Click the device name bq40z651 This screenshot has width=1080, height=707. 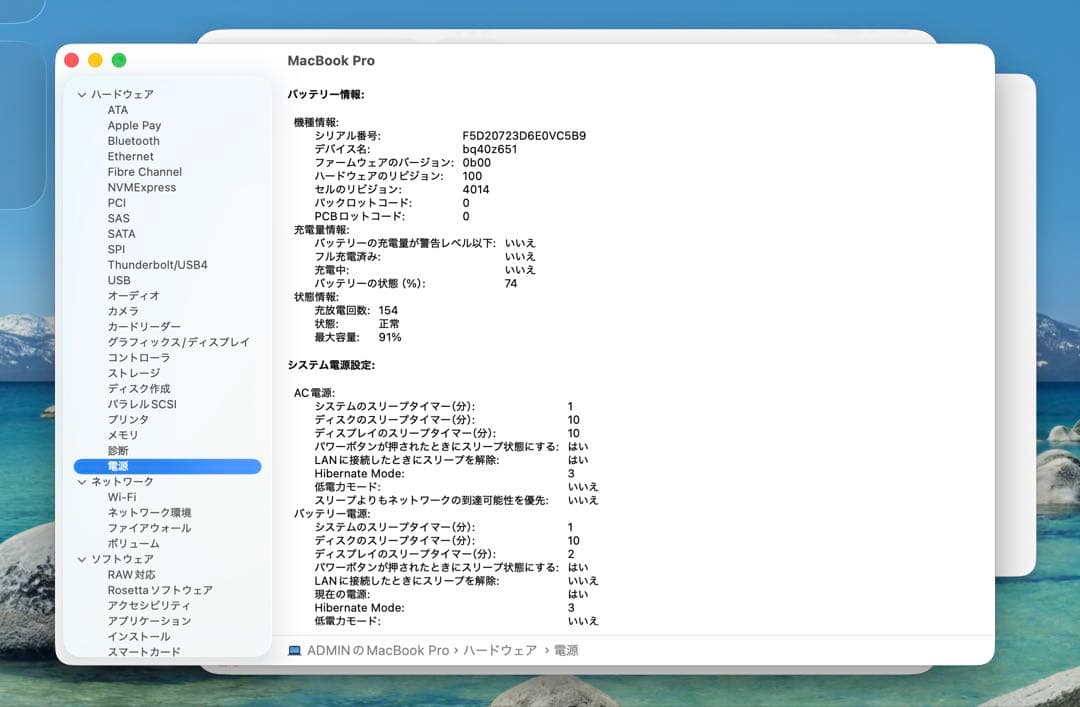click(x=490, y=149)
